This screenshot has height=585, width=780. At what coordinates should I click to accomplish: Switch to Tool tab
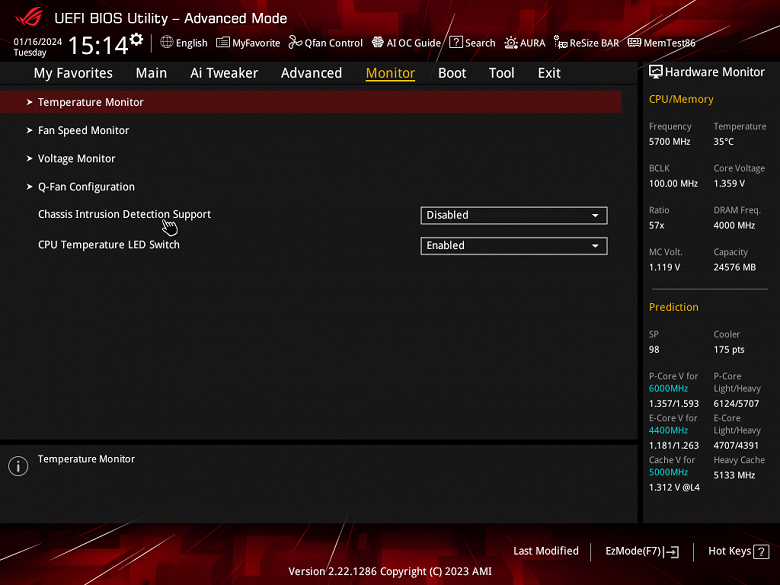coord(501,73)
